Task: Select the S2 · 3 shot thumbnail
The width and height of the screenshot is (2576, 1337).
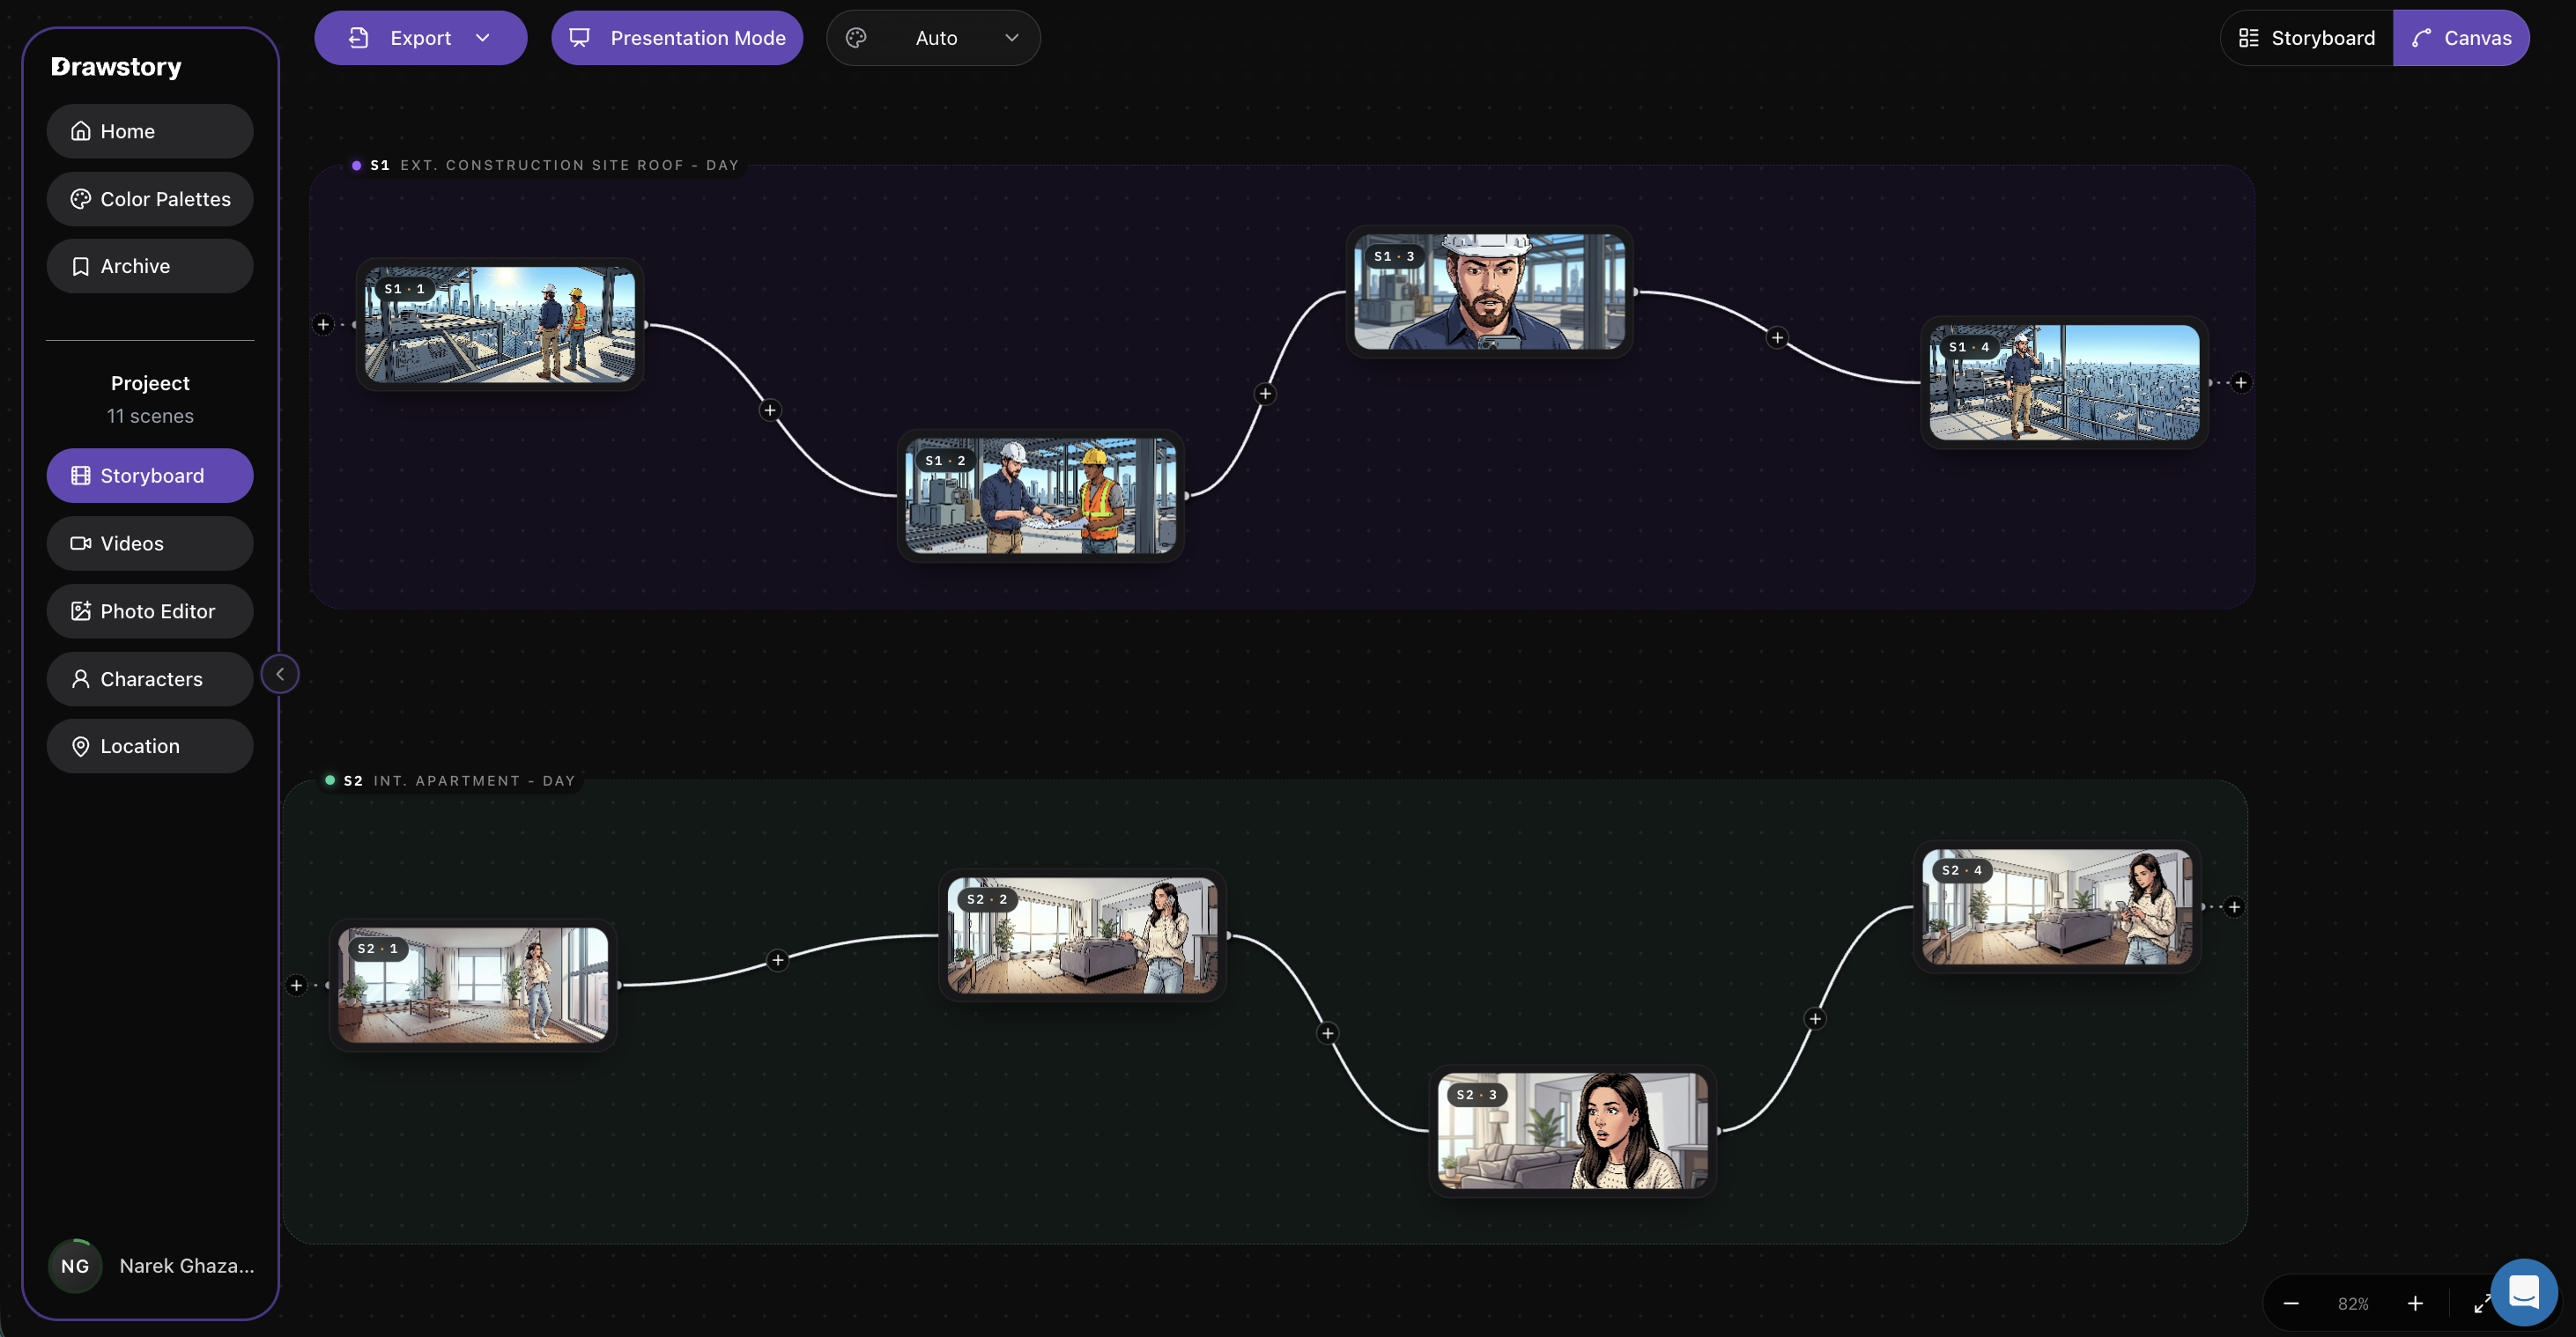Action: 1573,1131
